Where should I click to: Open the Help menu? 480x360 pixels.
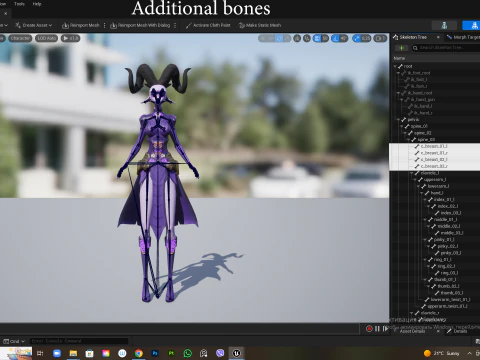37,4
